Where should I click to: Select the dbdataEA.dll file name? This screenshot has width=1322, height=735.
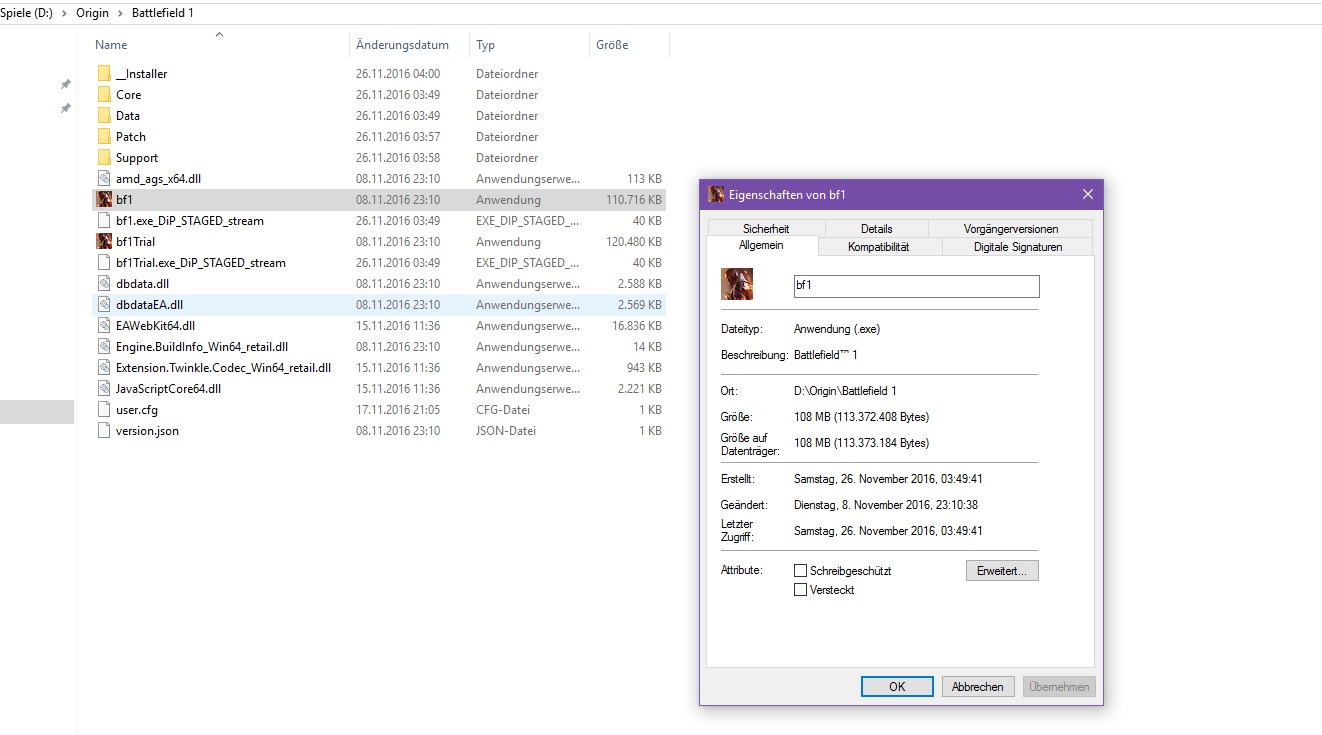pyautogui.click(x=150, y=305)
